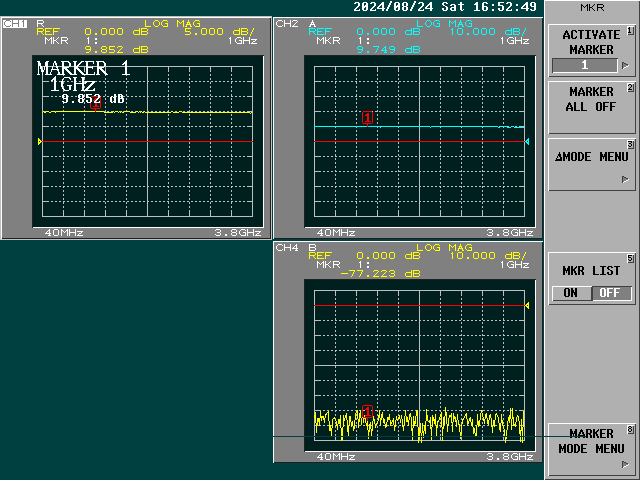Click CH2 stop frequency 3.8GHz
This screenshot has width=640, height=480.
point(510,233)
